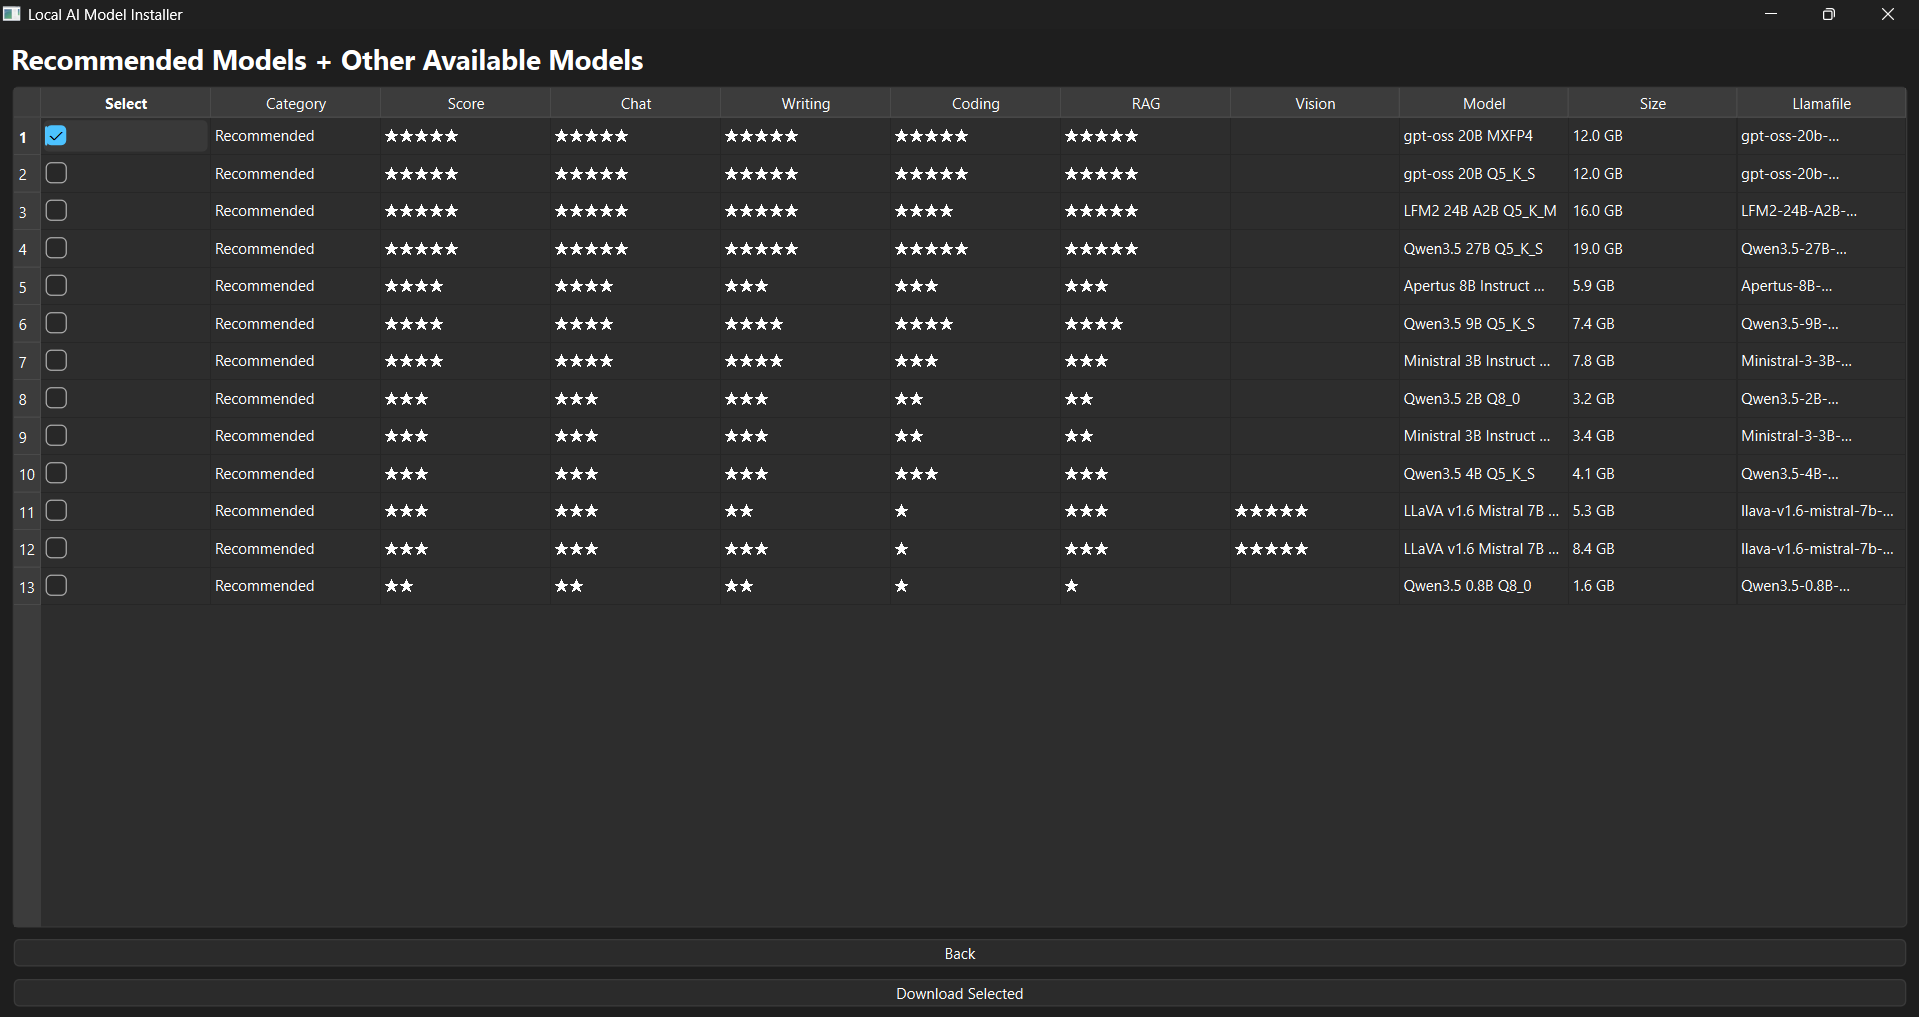Viewport: 1919px width, 1017px height.
Task: Click the Apertus-8B-... llamafile cell
Action: [x=1822, y=286]
